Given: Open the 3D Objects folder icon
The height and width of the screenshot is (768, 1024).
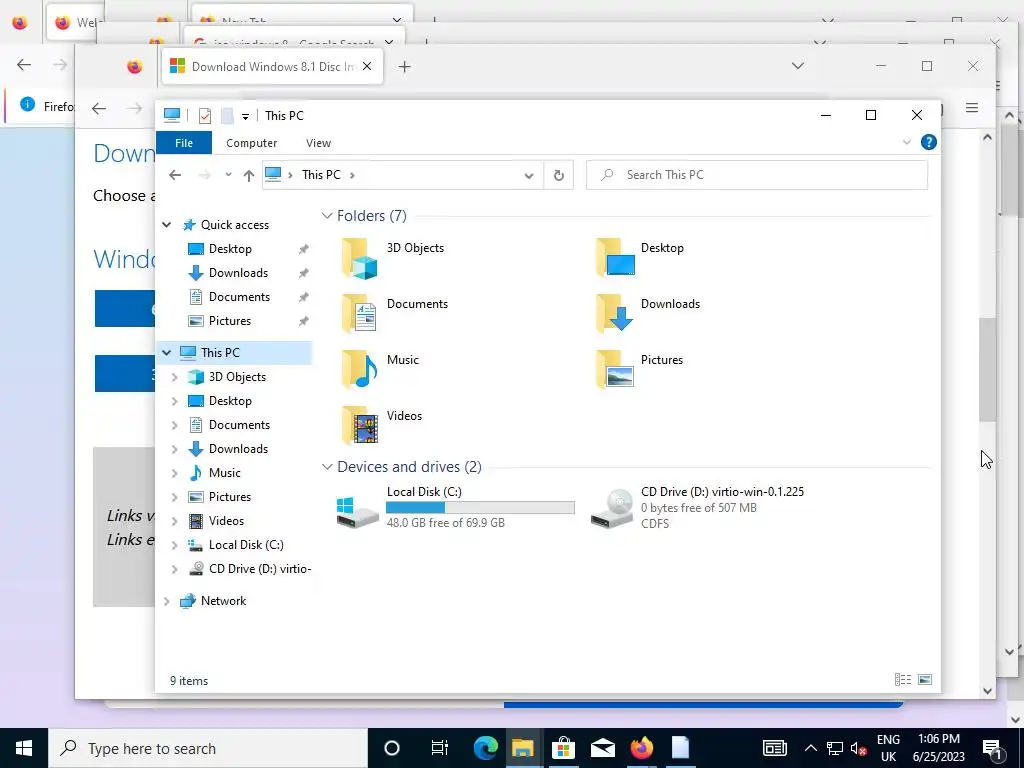Looking at the screenshot, I should click(x=360, y=259).
